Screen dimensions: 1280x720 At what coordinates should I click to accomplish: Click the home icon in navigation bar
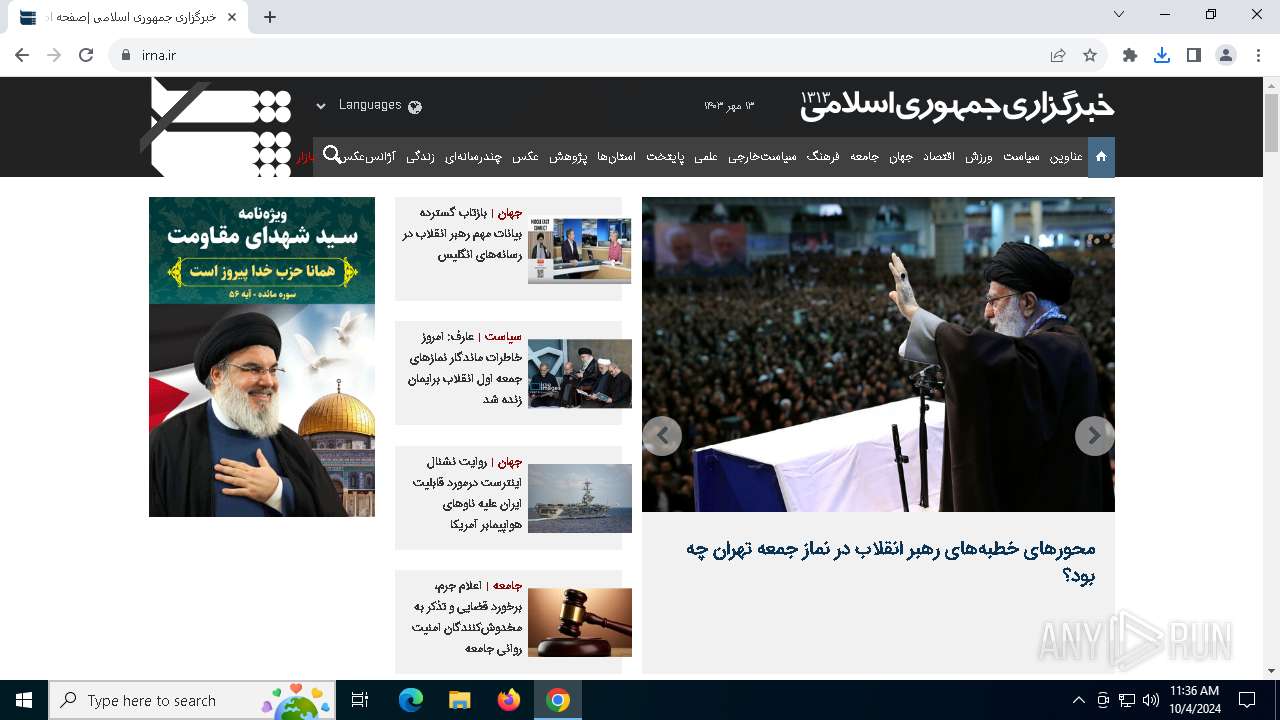pyautogui.click(x=1101, y=157)
